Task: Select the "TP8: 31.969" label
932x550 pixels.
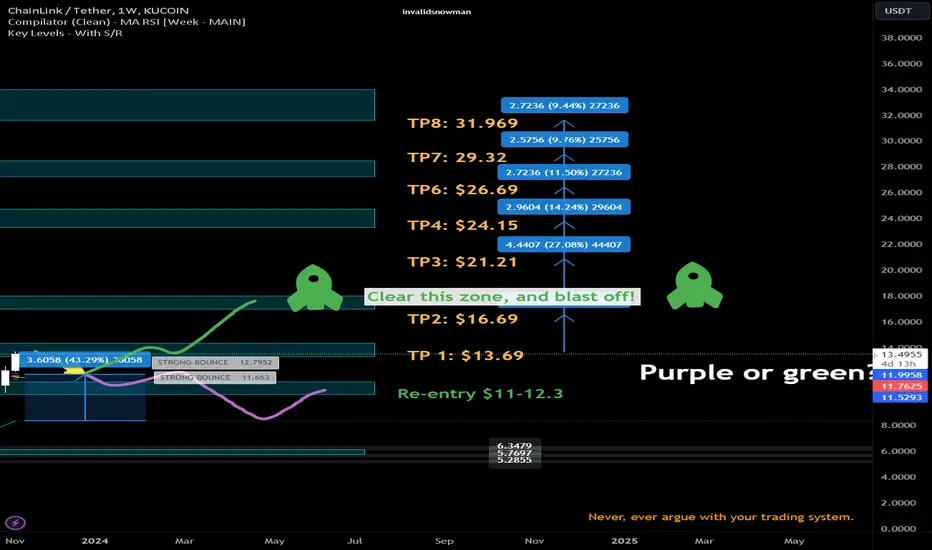Action: click(462, 123)
